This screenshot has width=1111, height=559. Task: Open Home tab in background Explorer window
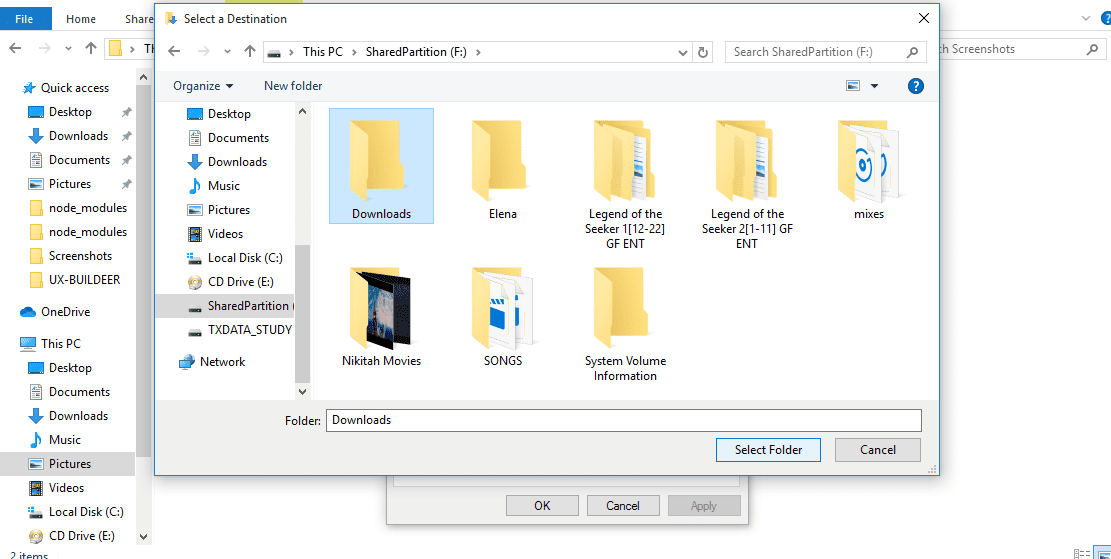(81, 19)
